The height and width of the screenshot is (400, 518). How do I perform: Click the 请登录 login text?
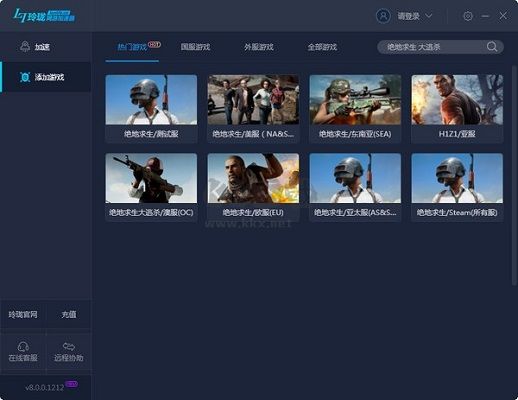click(408, 16)
